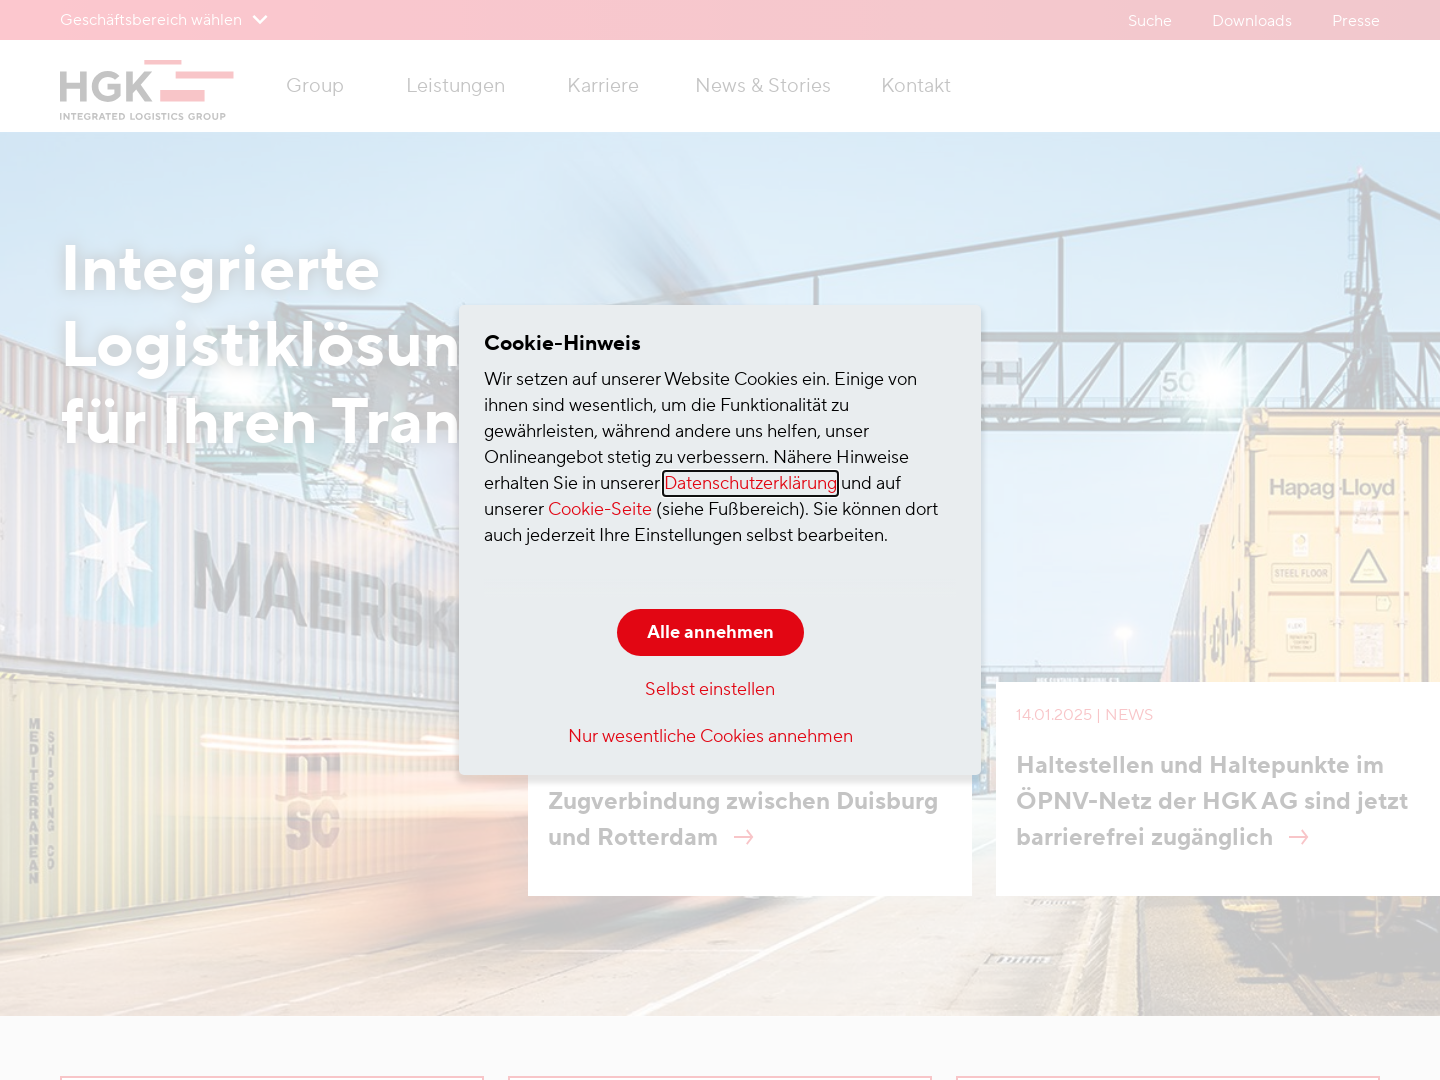This screenshot has height=1080, width=1440.
Task: Click the HGK logo
Action: (x=146, y=90)
